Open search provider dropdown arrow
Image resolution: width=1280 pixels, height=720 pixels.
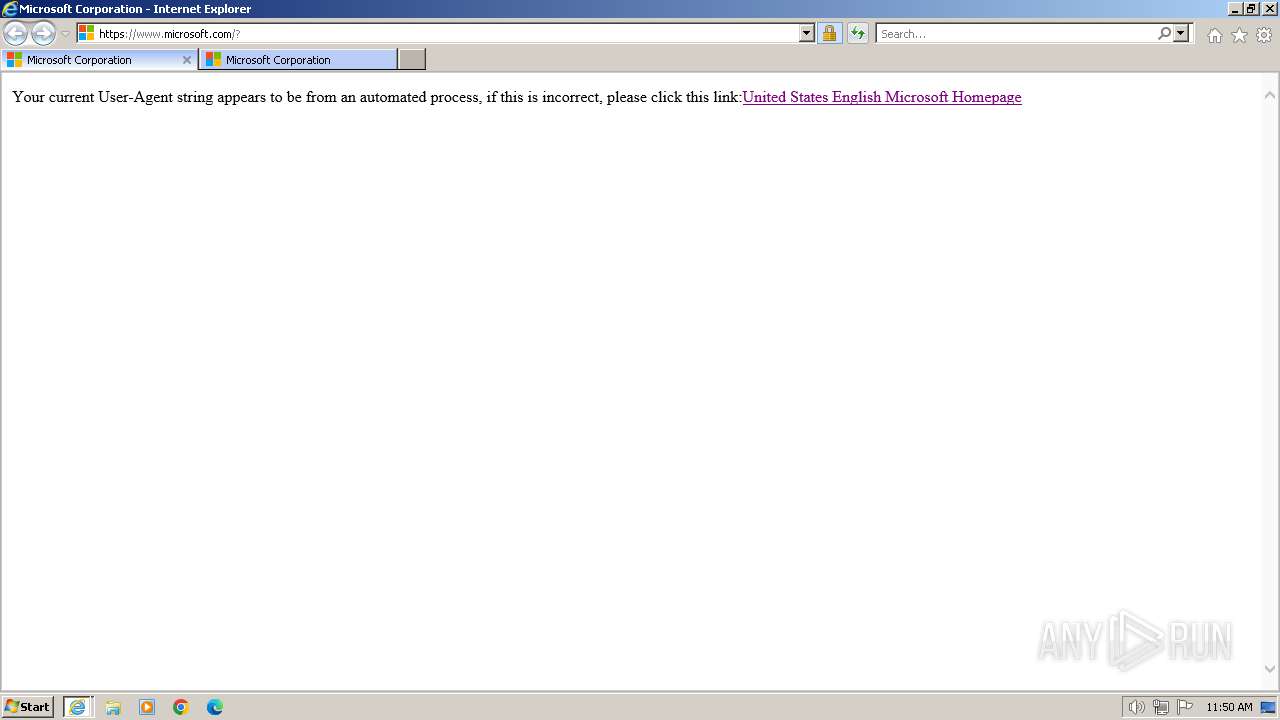pos(1181,33)
